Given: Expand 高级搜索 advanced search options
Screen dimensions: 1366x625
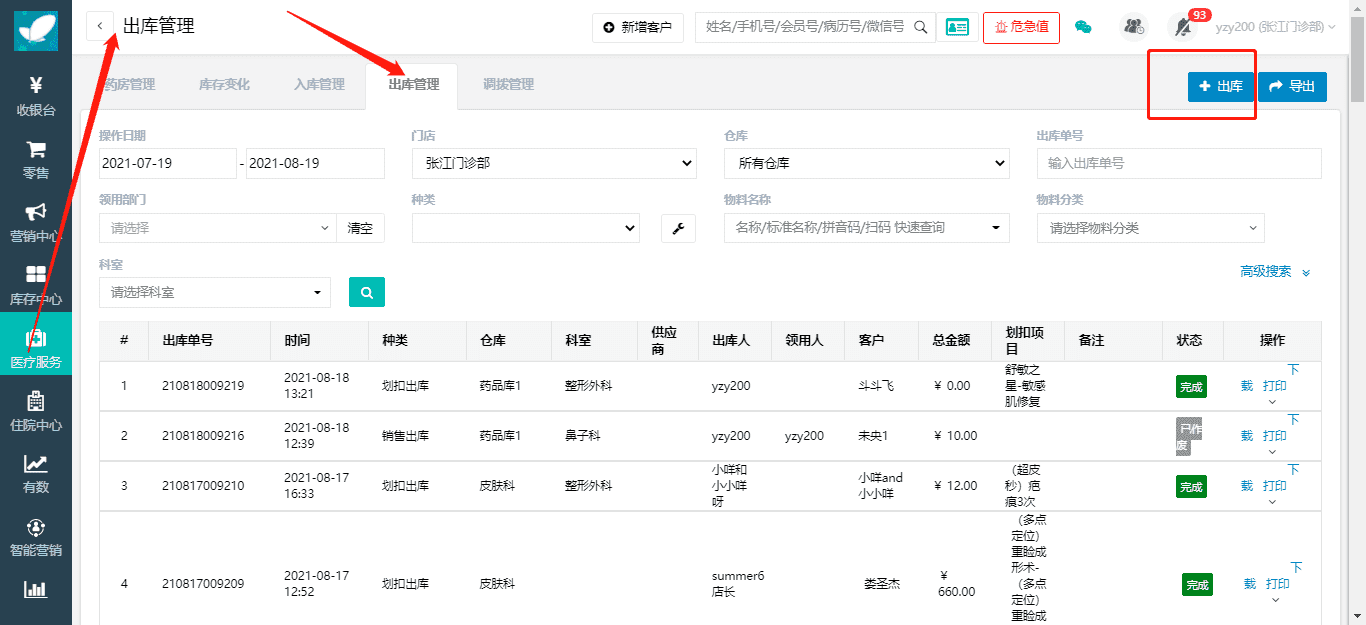Looking at the screenshot, I should (x=1274, y=272).
